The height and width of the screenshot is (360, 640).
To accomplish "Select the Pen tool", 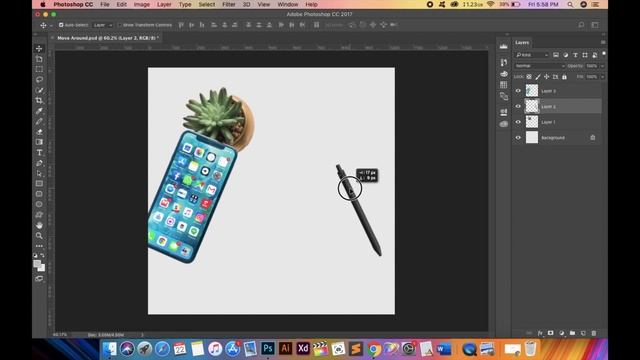I will pos(39,163).
